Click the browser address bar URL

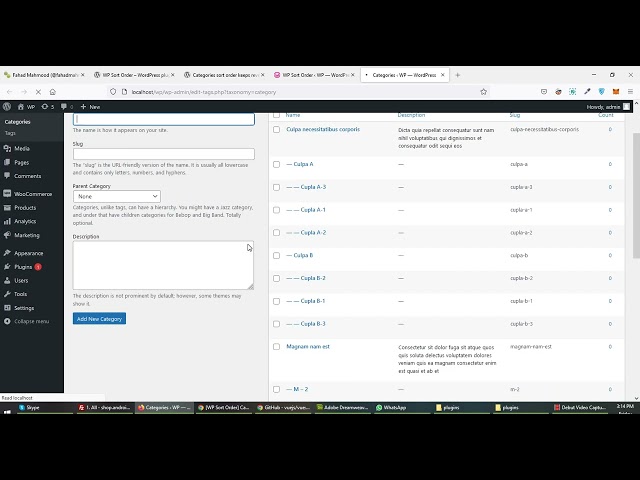coord(204,92)
